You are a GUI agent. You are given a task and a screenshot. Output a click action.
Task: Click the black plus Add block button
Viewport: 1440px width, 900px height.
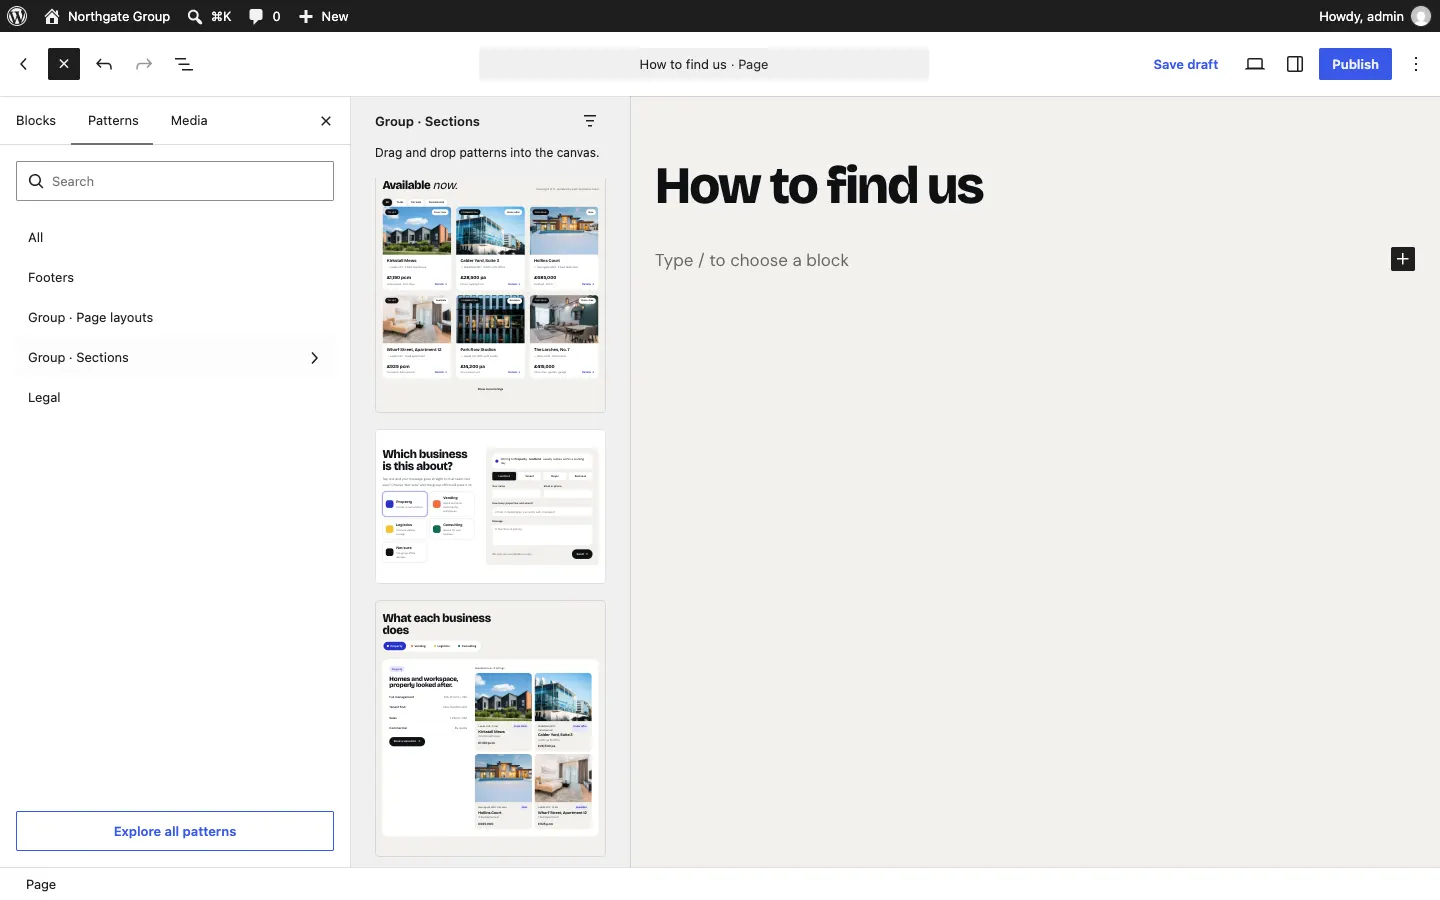(x=1403, y=260)
